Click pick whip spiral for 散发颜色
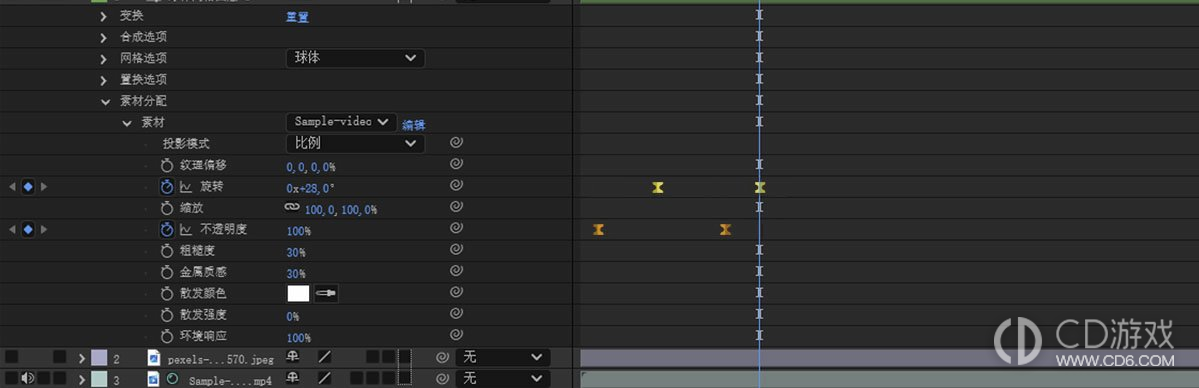This screenshot has width=1199, height=388. pos(456,292)
